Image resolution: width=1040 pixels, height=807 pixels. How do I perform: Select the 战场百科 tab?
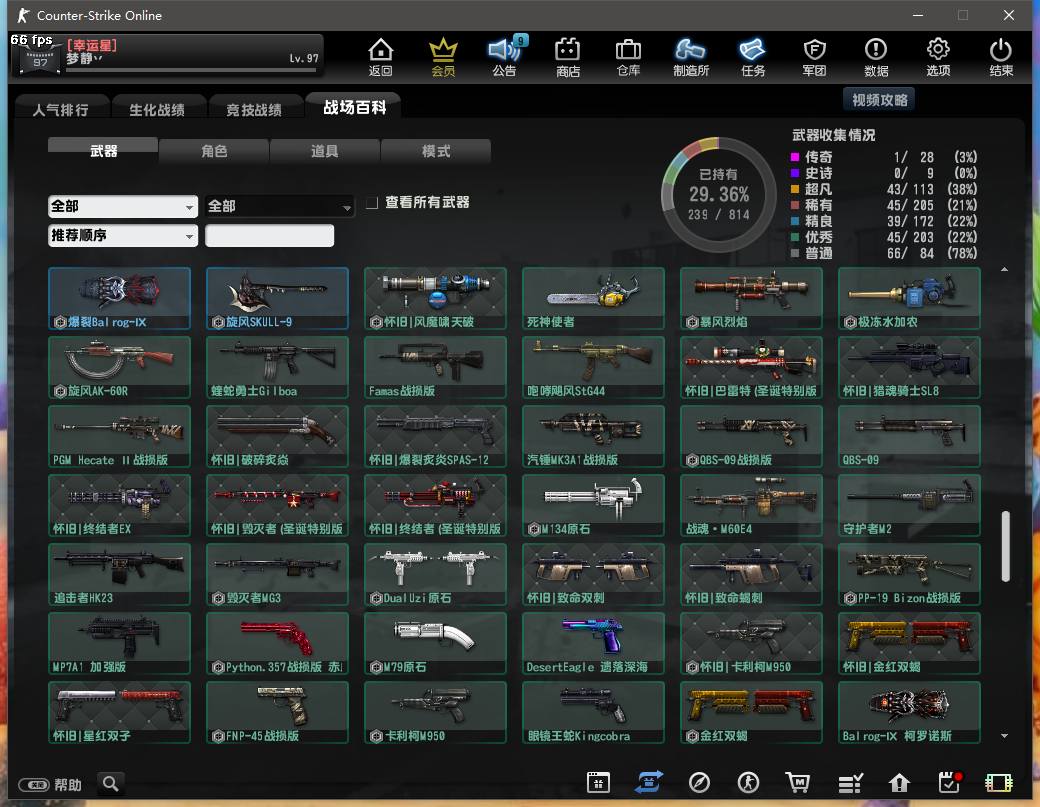click(355, 107)
